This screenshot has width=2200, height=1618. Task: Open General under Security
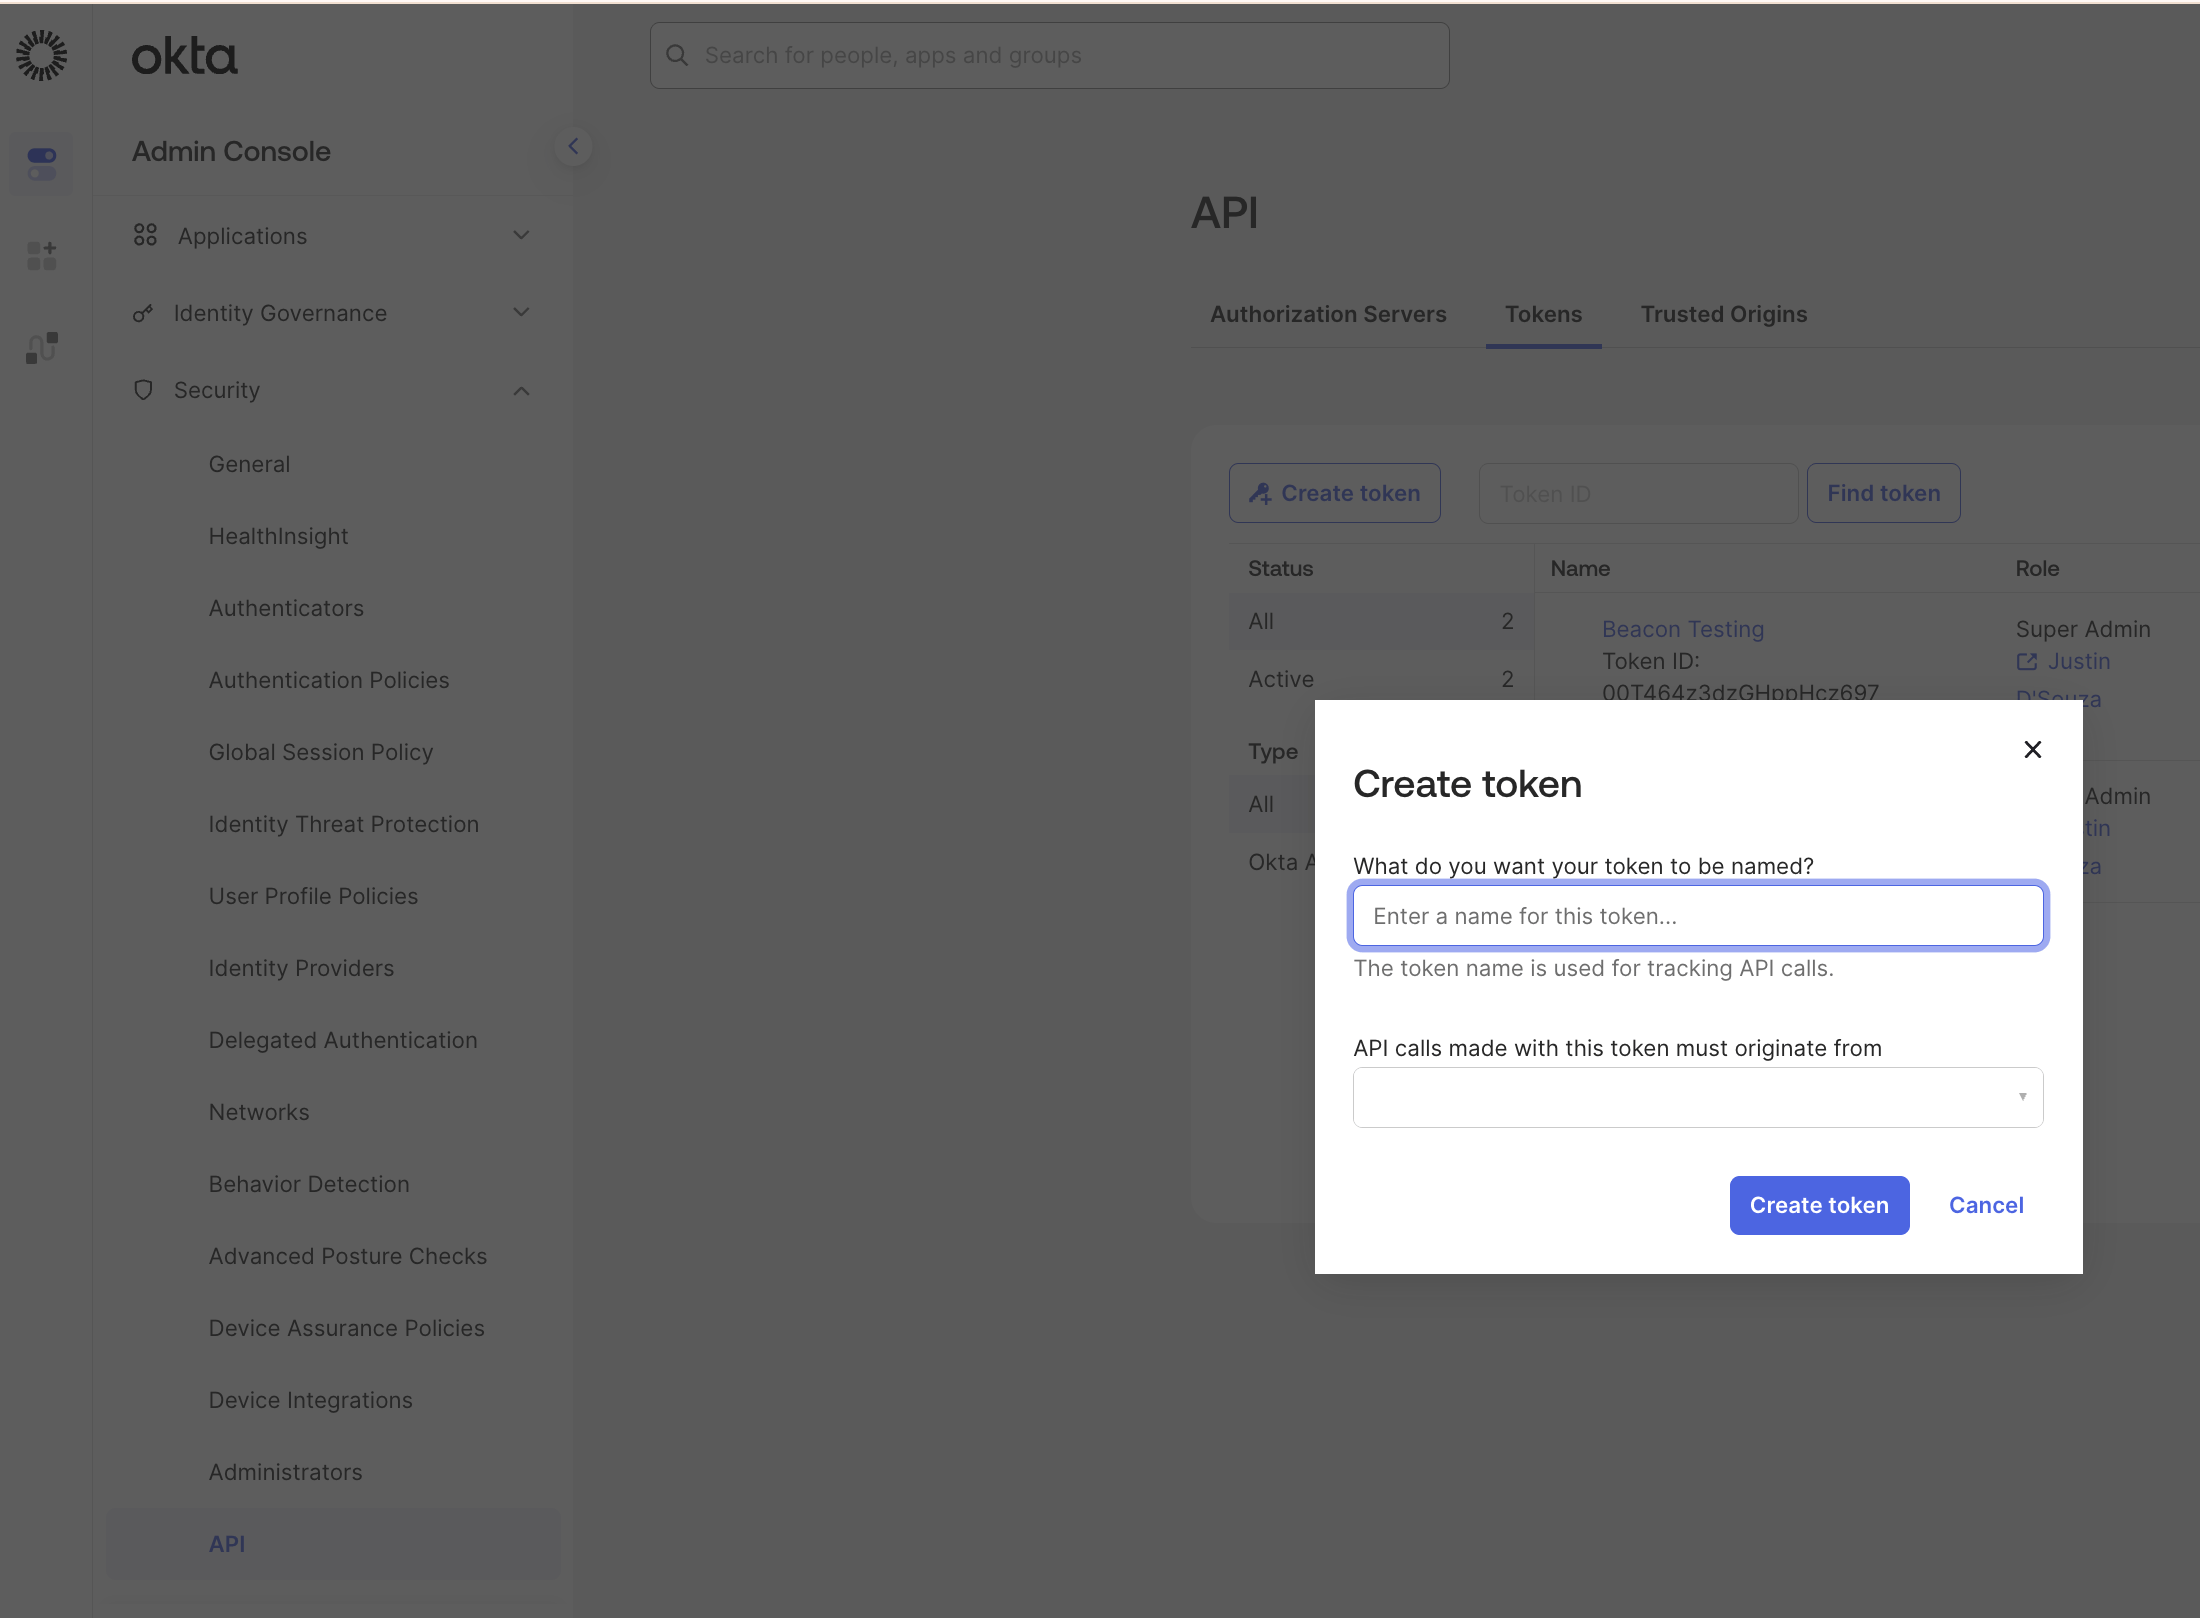pos(249,464)
